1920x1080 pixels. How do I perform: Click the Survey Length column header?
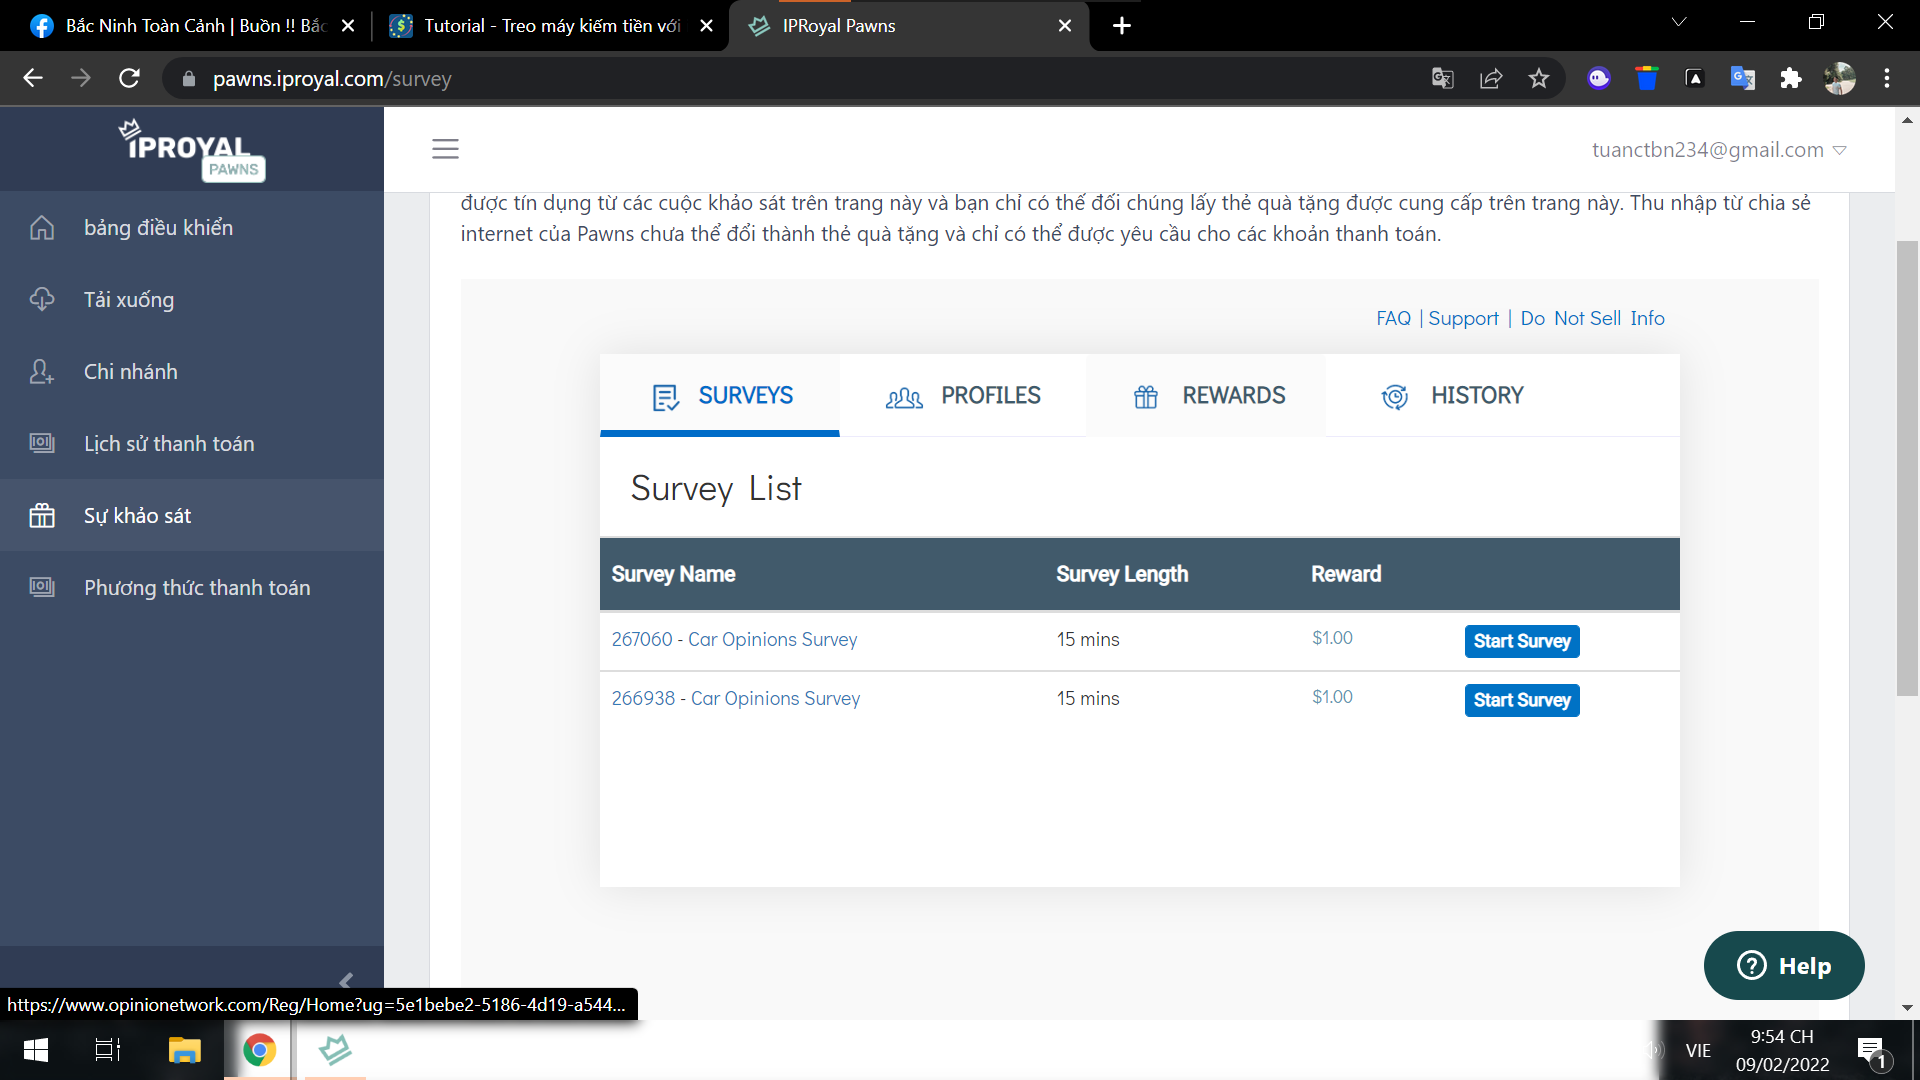[x=1122, y=575]
